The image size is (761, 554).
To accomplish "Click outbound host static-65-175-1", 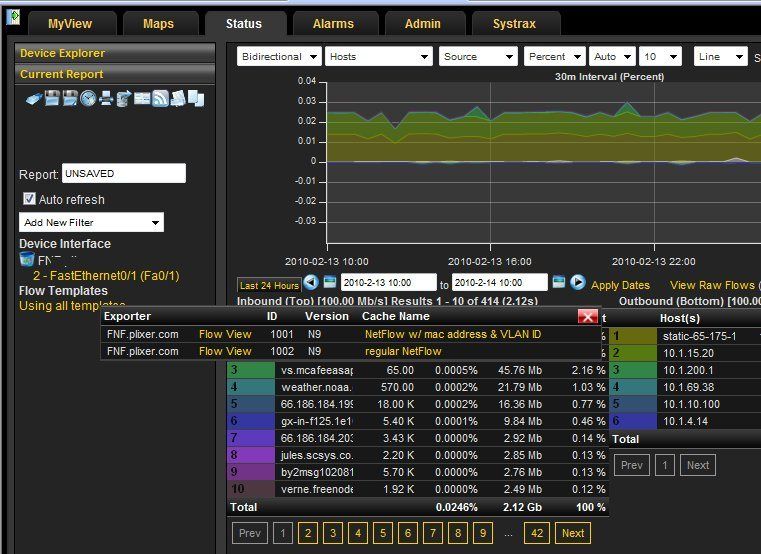I will [699, 336].
